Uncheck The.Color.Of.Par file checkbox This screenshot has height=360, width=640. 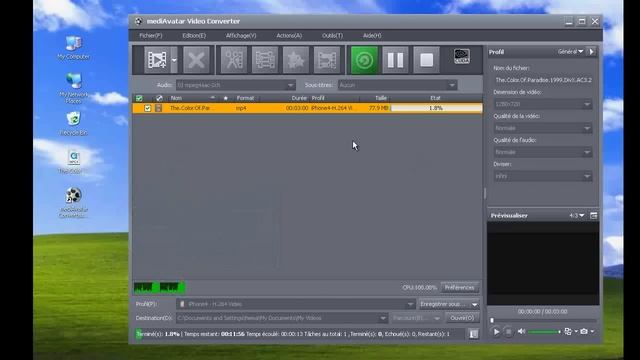(x=147, y=108)
